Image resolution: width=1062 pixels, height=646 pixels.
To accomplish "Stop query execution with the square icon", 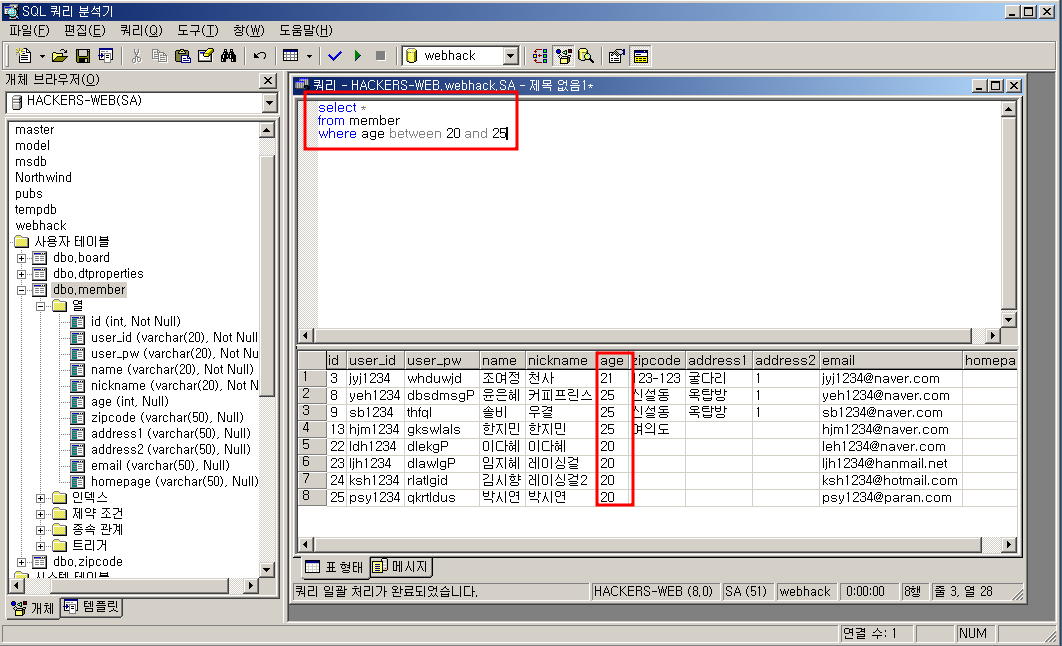I will [381, 56].
